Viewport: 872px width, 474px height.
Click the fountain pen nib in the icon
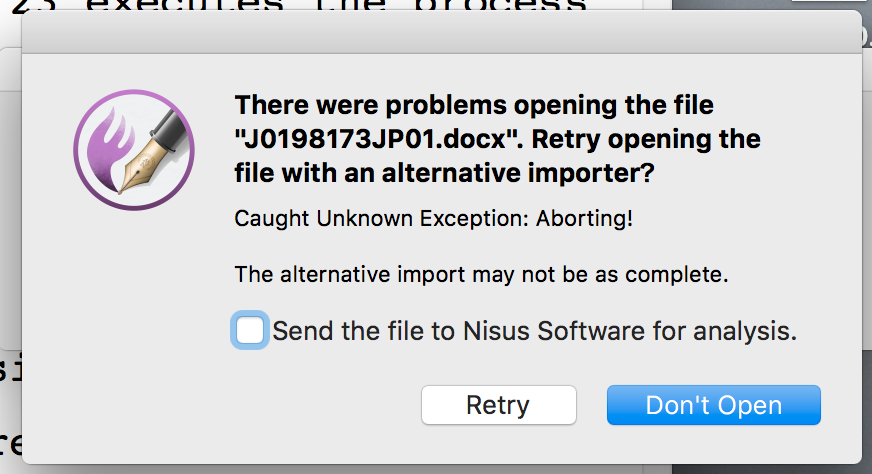(137, 166)
